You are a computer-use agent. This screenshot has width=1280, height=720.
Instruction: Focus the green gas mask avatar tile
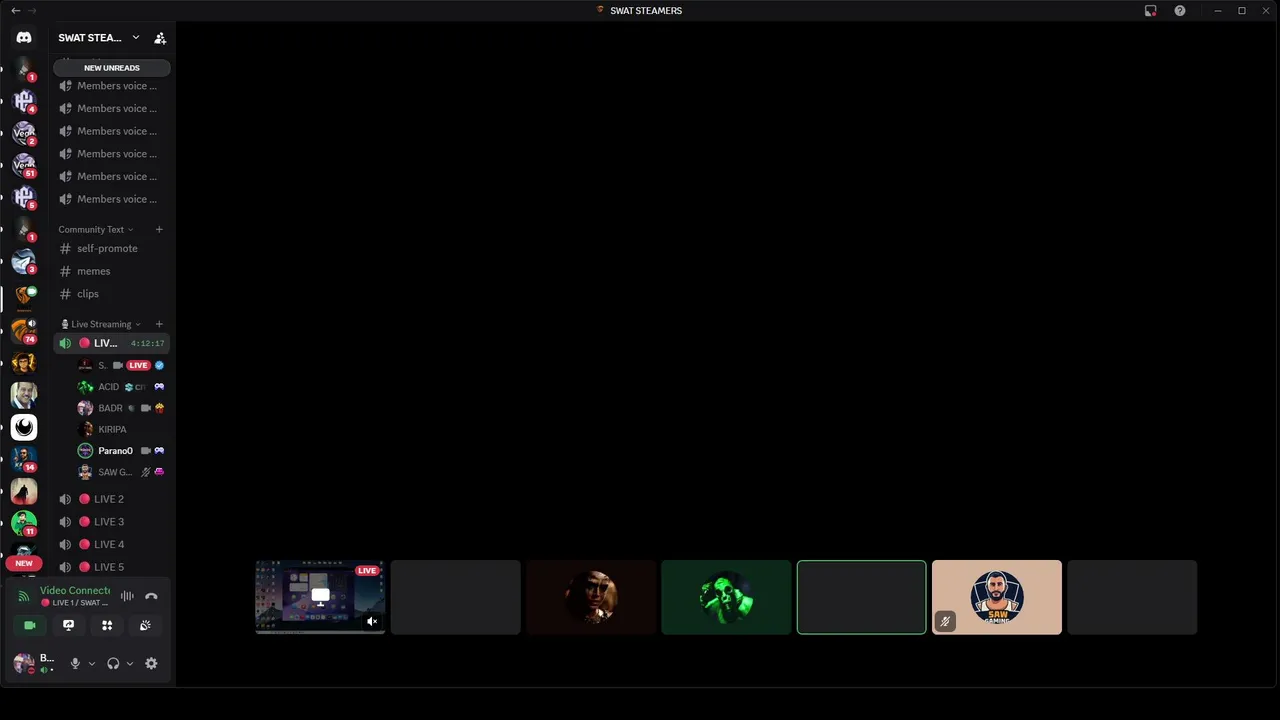tap(726, 597)
